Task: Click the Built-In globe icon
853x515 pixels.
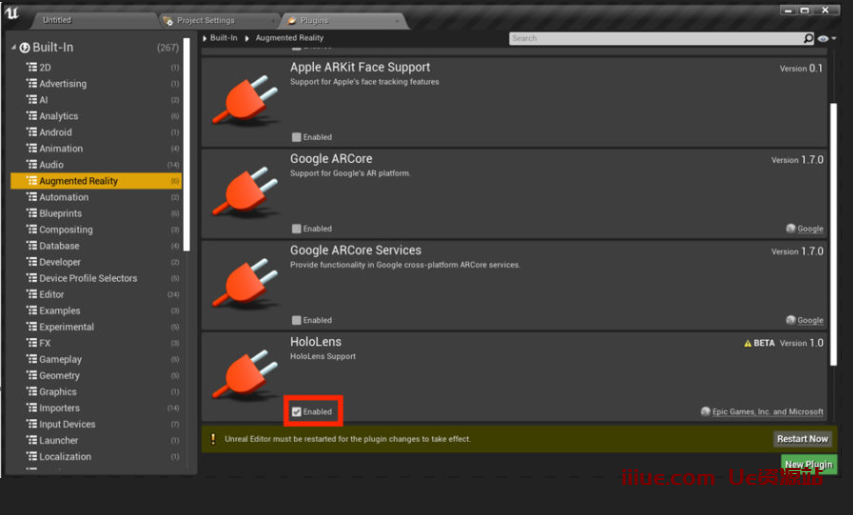Action: pyautogui.click(x=24, y=48)
